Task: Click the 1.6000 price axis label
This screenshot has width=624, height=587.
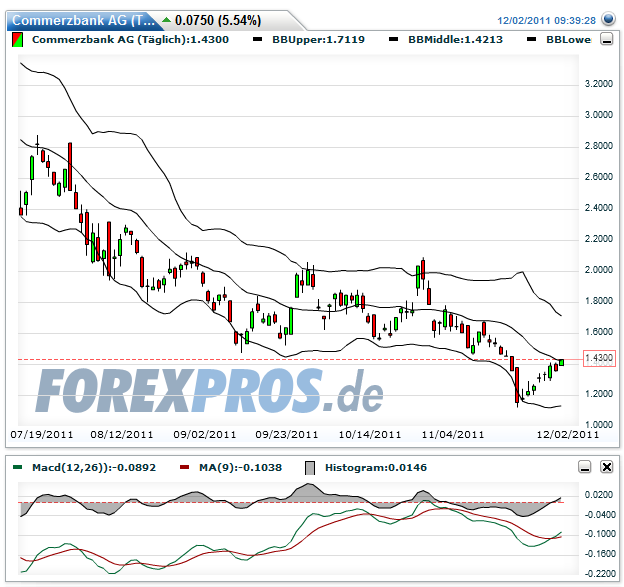Action: 599,332
